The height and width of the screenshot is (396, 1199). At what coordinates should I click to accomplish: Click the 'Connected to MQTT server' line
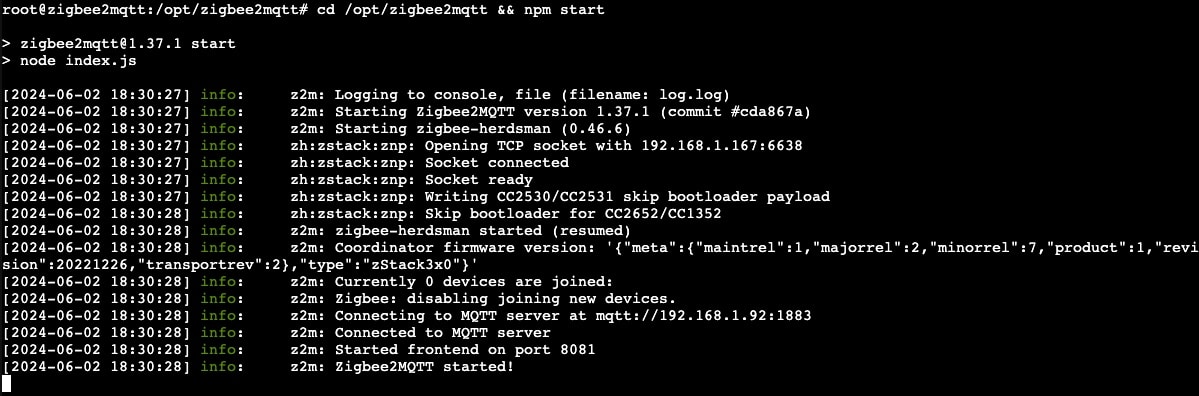443,333
